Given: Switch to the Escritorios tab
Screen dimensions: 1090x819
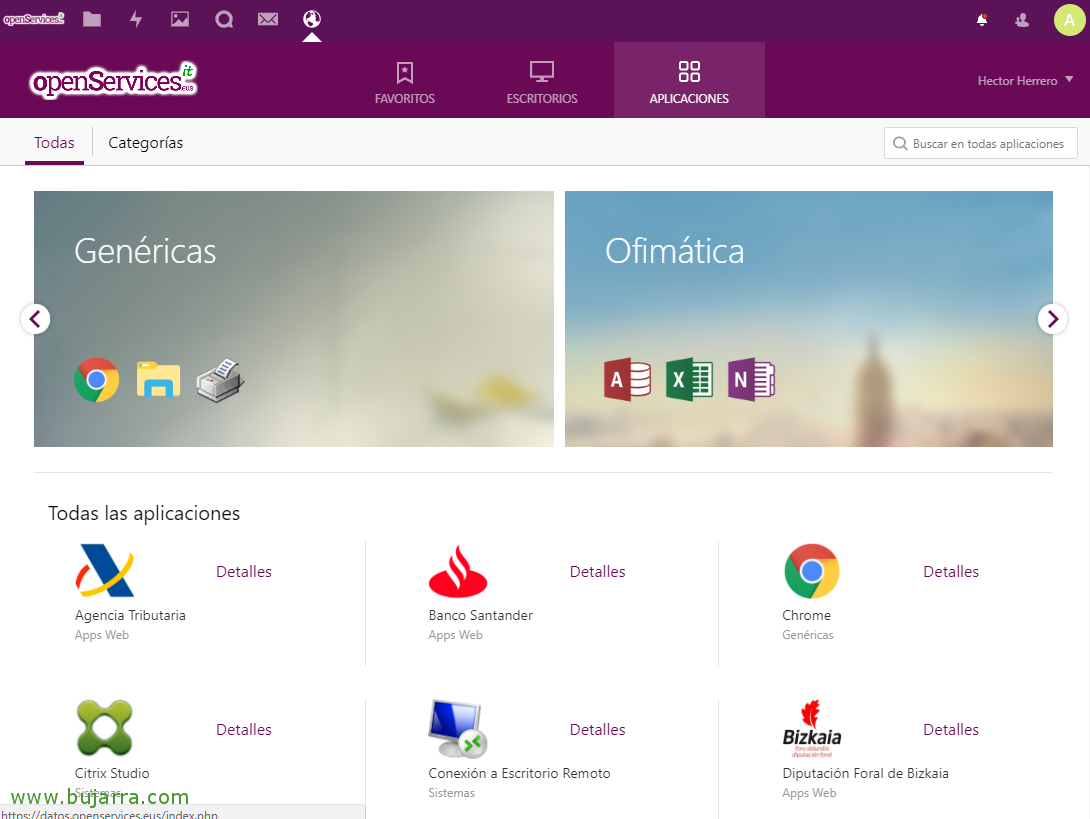Looking at the screenshot, I should coord(542,82).
